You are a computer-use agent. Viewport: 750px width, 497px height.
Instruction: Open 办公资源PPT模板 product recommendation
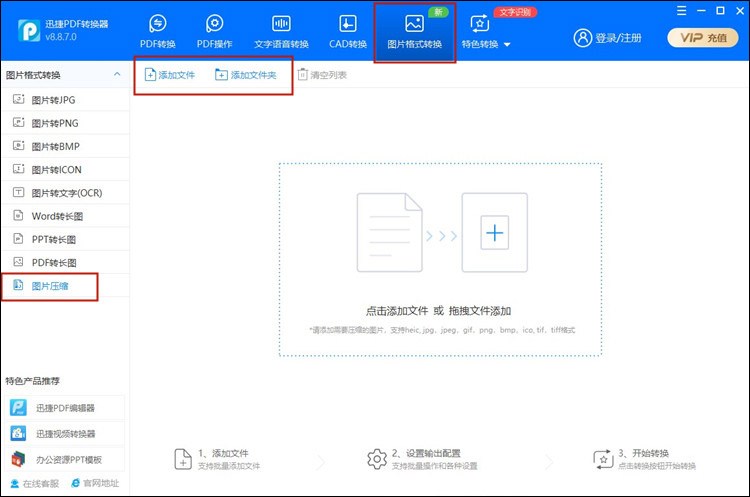click(66, 460)
